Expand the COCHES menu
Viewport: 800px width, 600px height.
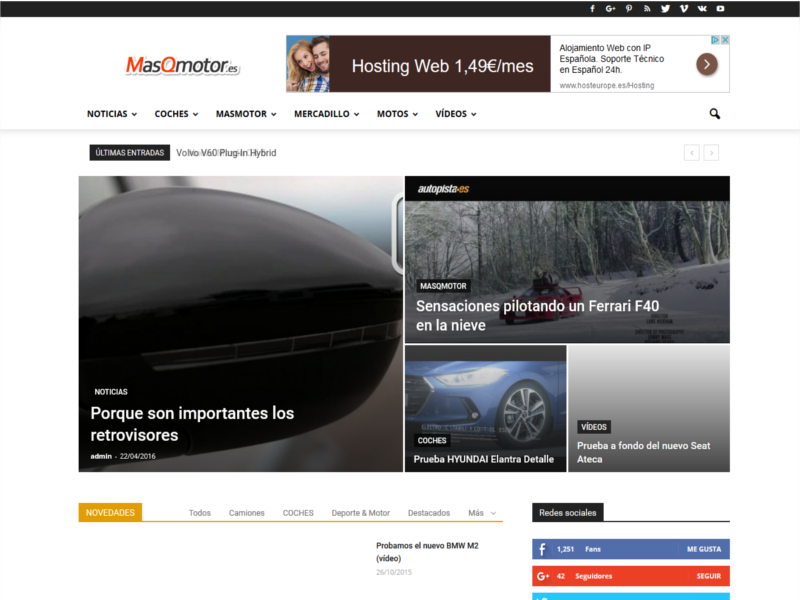point(177,114)
